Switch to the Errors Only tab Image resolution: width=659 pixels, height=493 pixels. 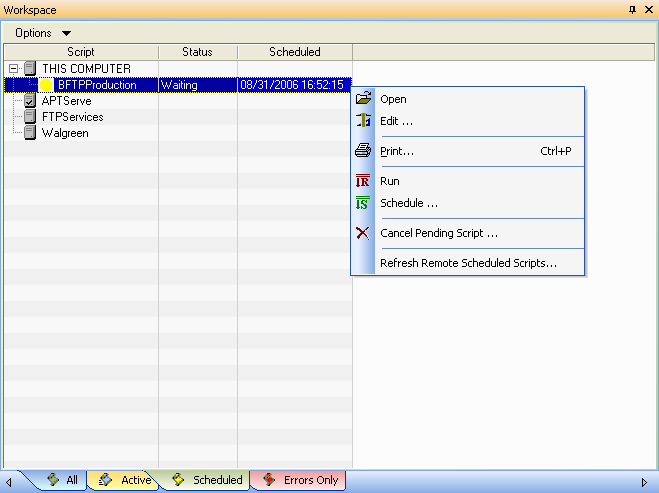tap(299, 480)
